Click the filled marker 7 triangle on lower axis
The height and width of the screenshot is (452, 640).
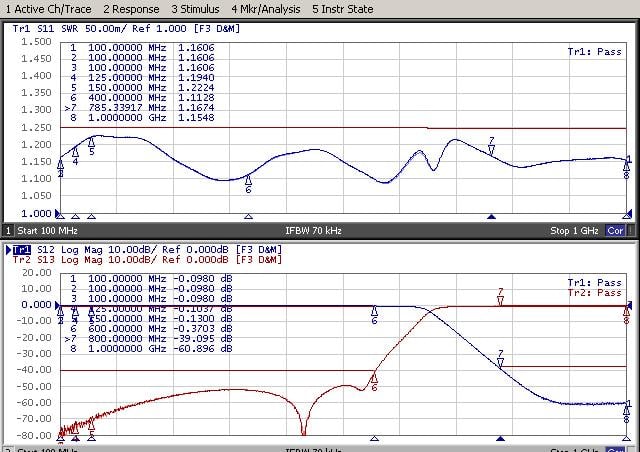[500, 439]
